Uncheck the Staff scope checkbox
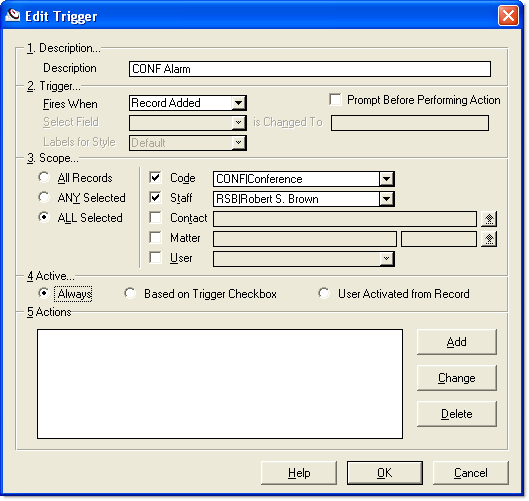This screenshot has width=529, height=501. (x=155, y=198)
